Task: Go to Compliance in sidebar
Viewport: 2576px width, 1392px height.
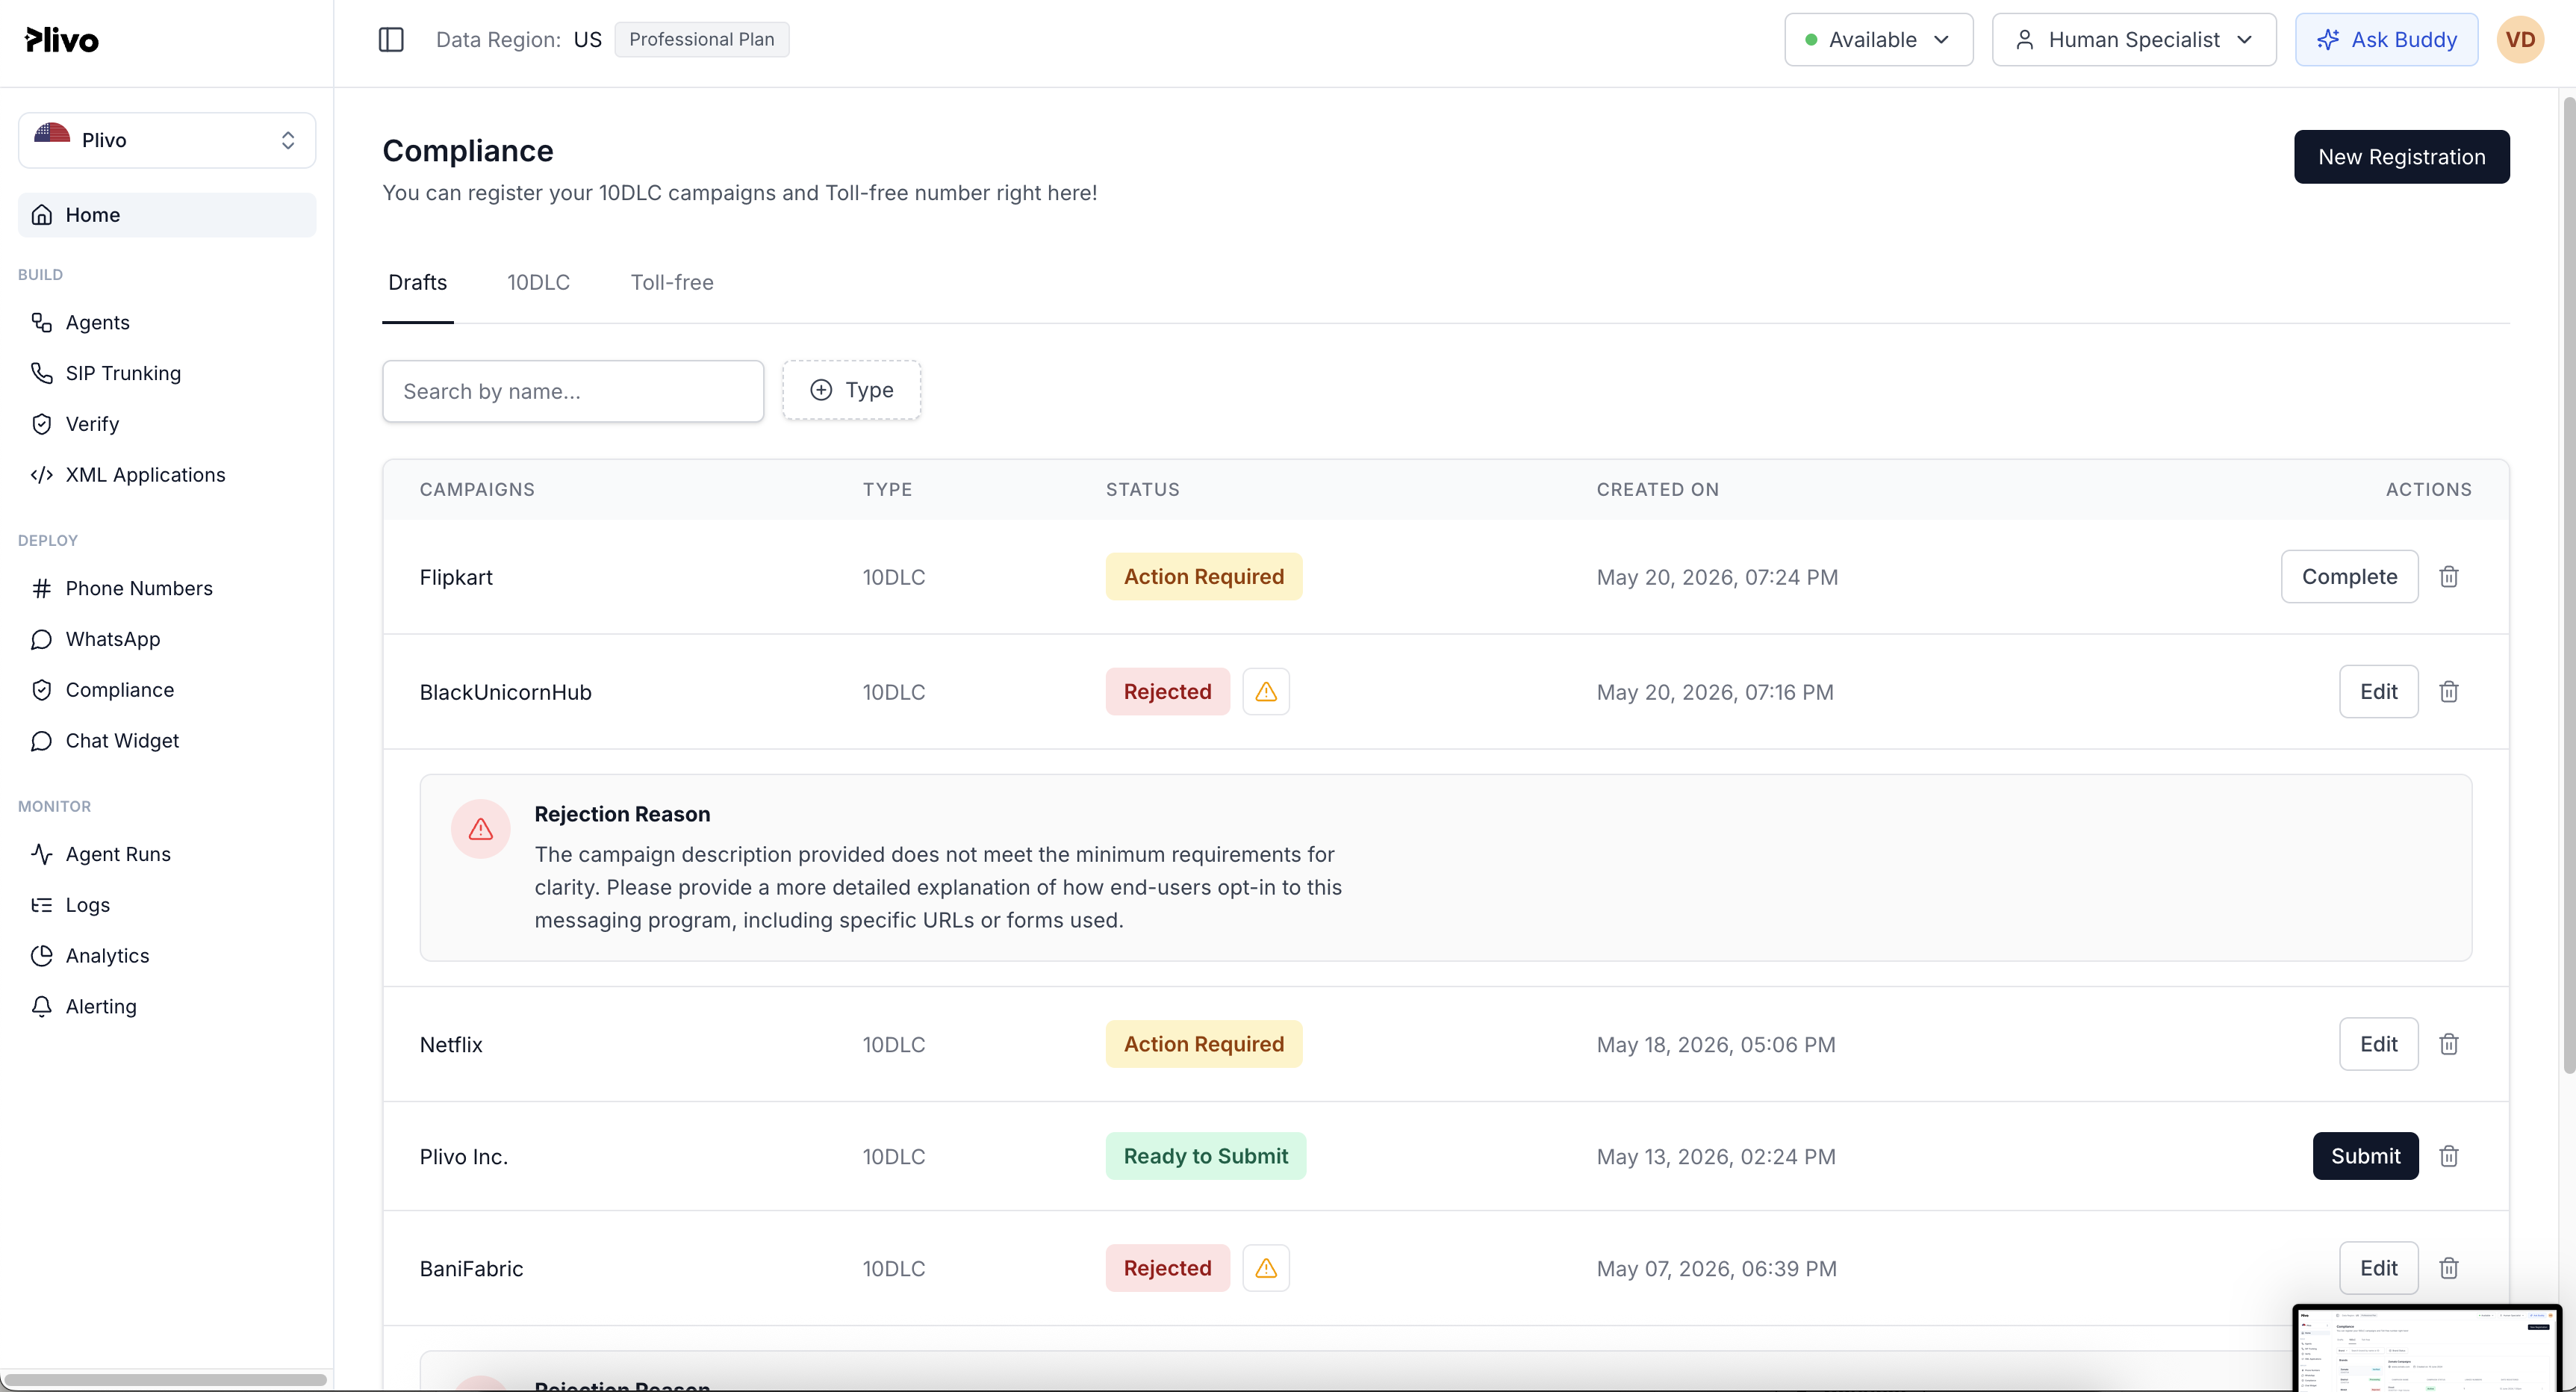Action: [167, 690]
